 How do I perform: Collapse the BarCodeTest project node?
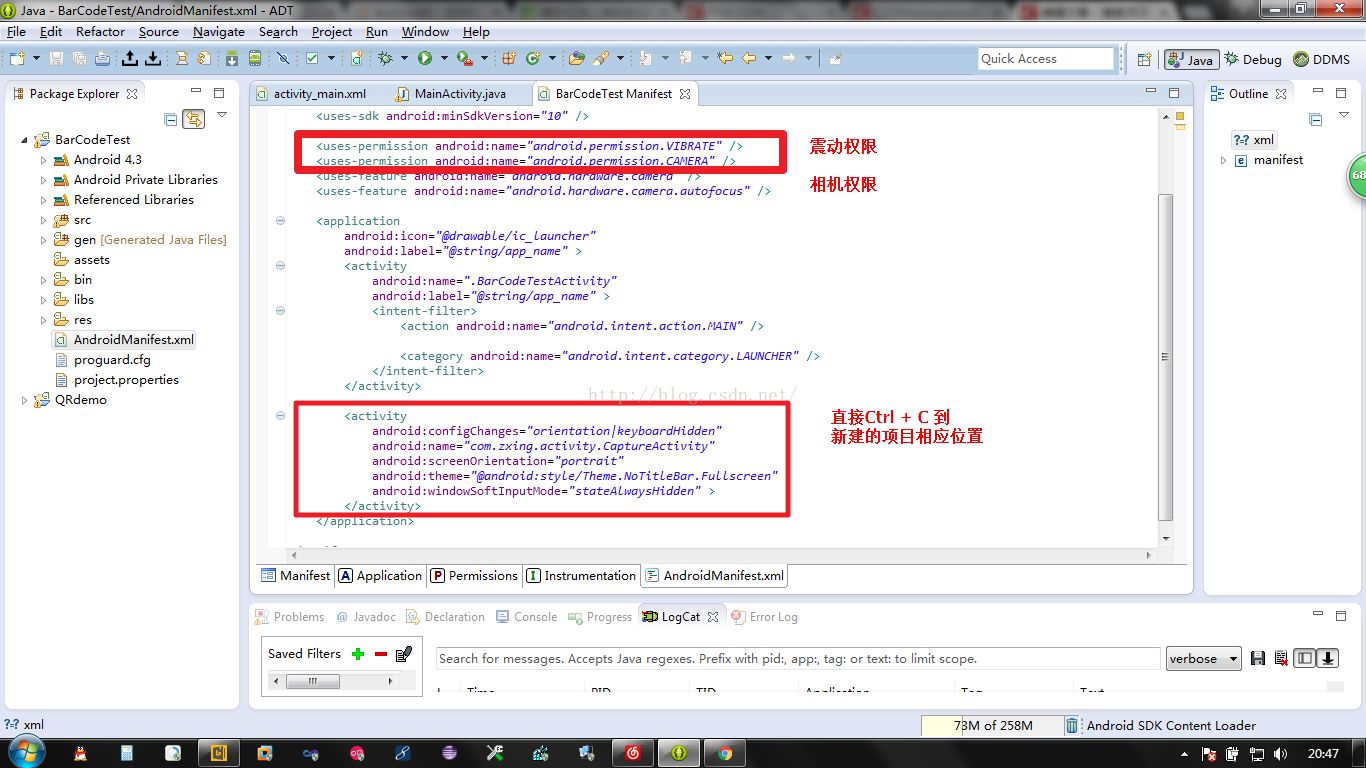pos(25,140)
